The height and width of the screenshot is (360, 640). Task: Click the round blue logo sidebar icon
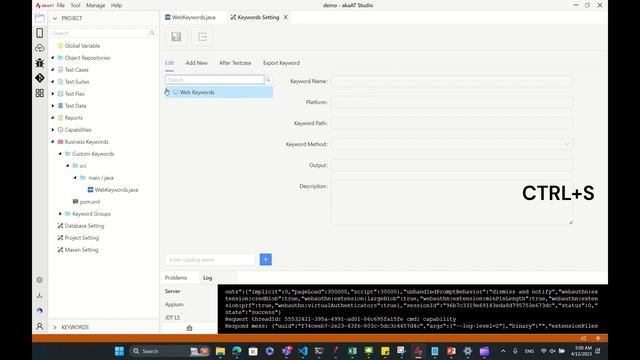click(40, 311)
